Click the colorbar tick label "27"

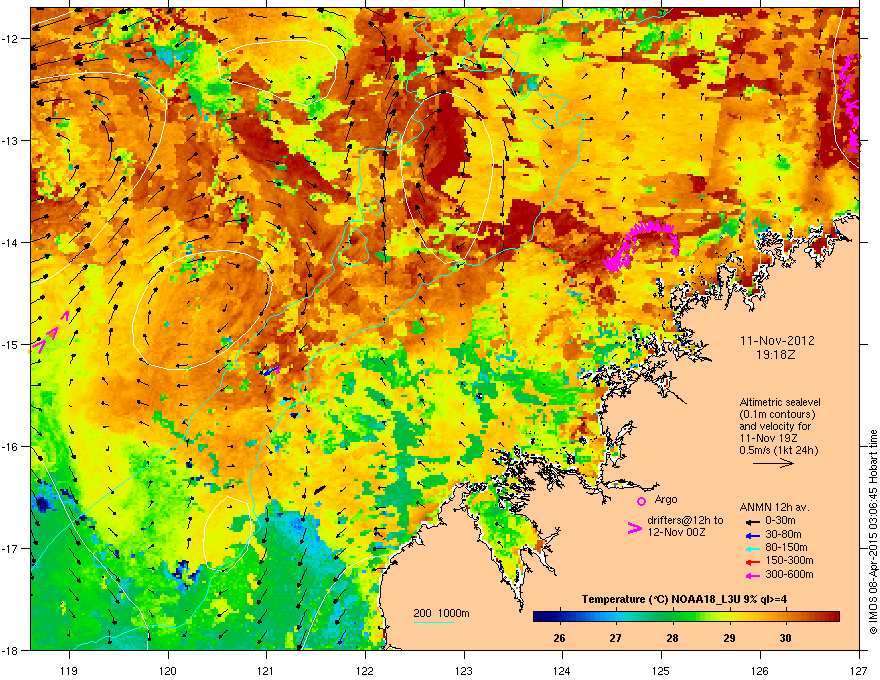click(x=616, y=638)
